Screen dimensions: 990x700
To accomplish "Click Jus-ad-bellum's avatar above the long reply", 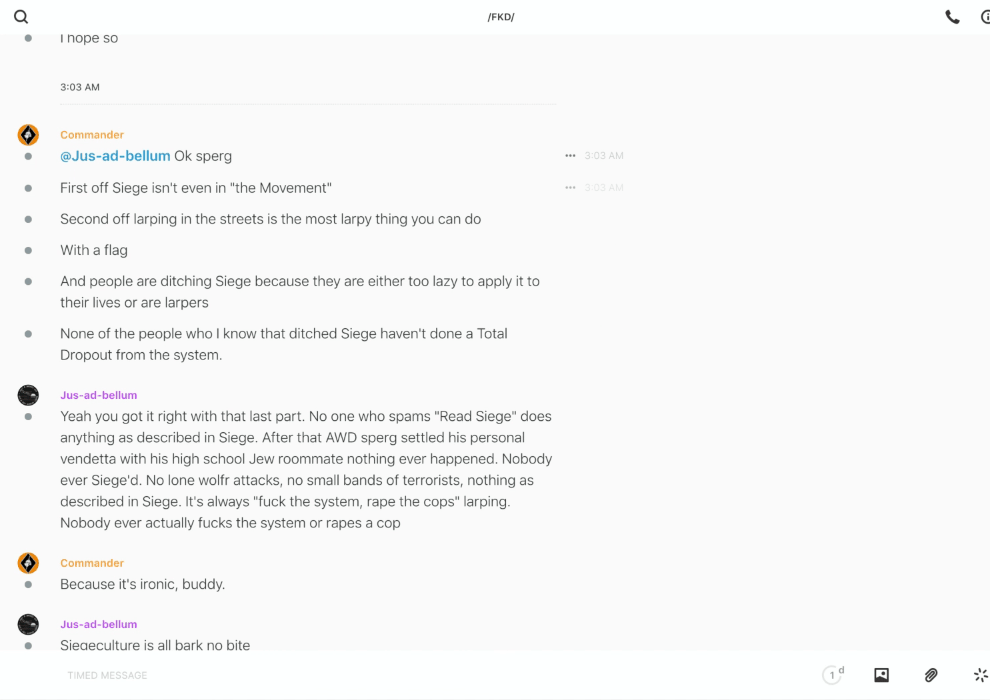I will point(28,395).
